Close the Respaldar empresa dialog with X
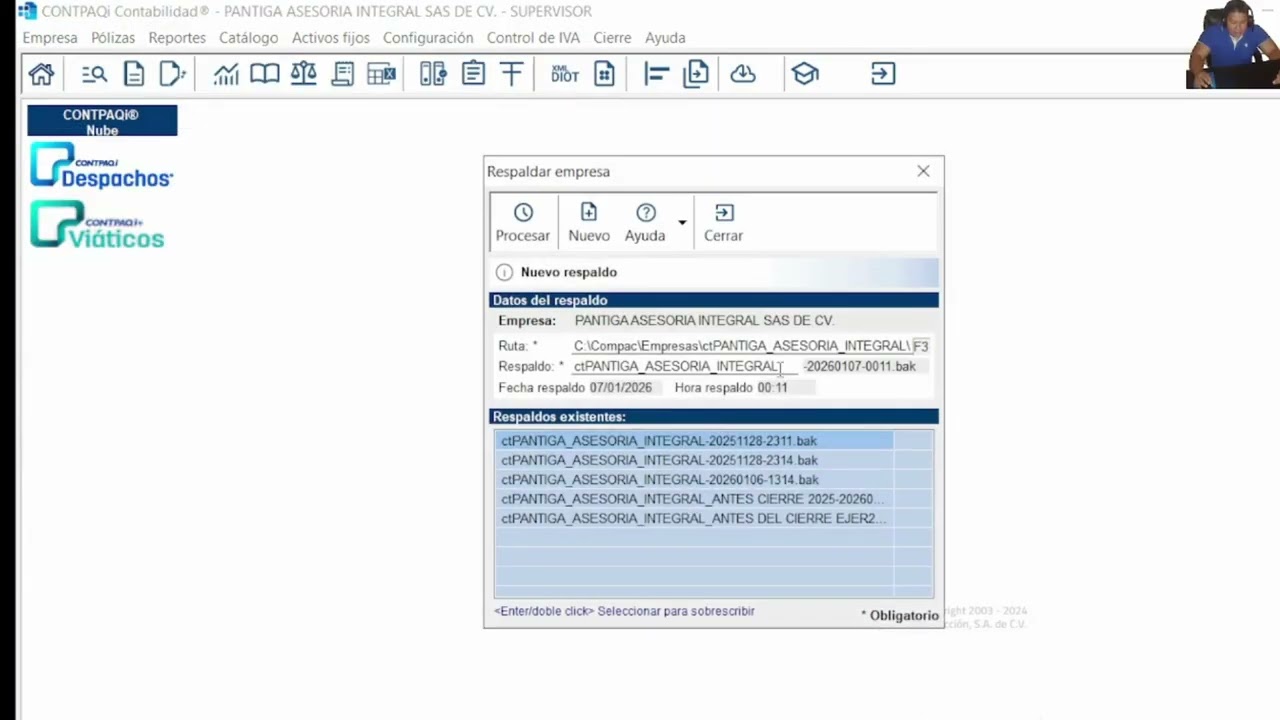Viewport: 1280px width, 720px height. (x=923, y=171)
